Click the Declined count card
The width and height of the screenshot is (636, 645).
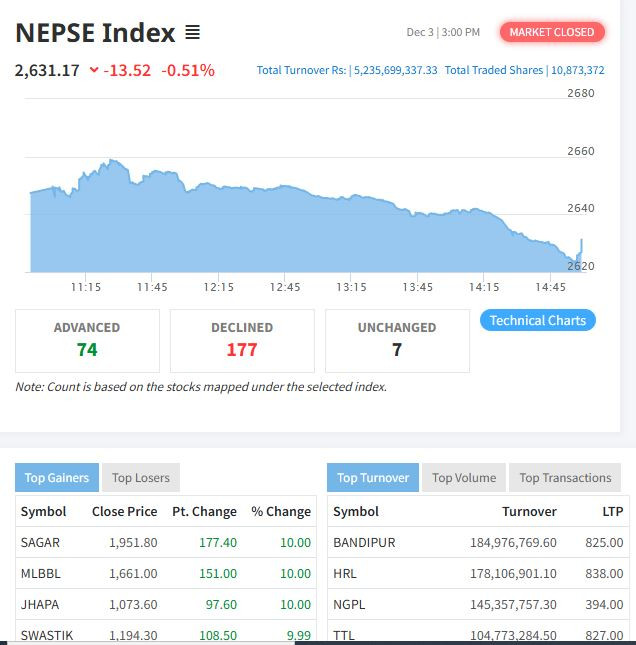pyautogui.click(x=242, y=340)
